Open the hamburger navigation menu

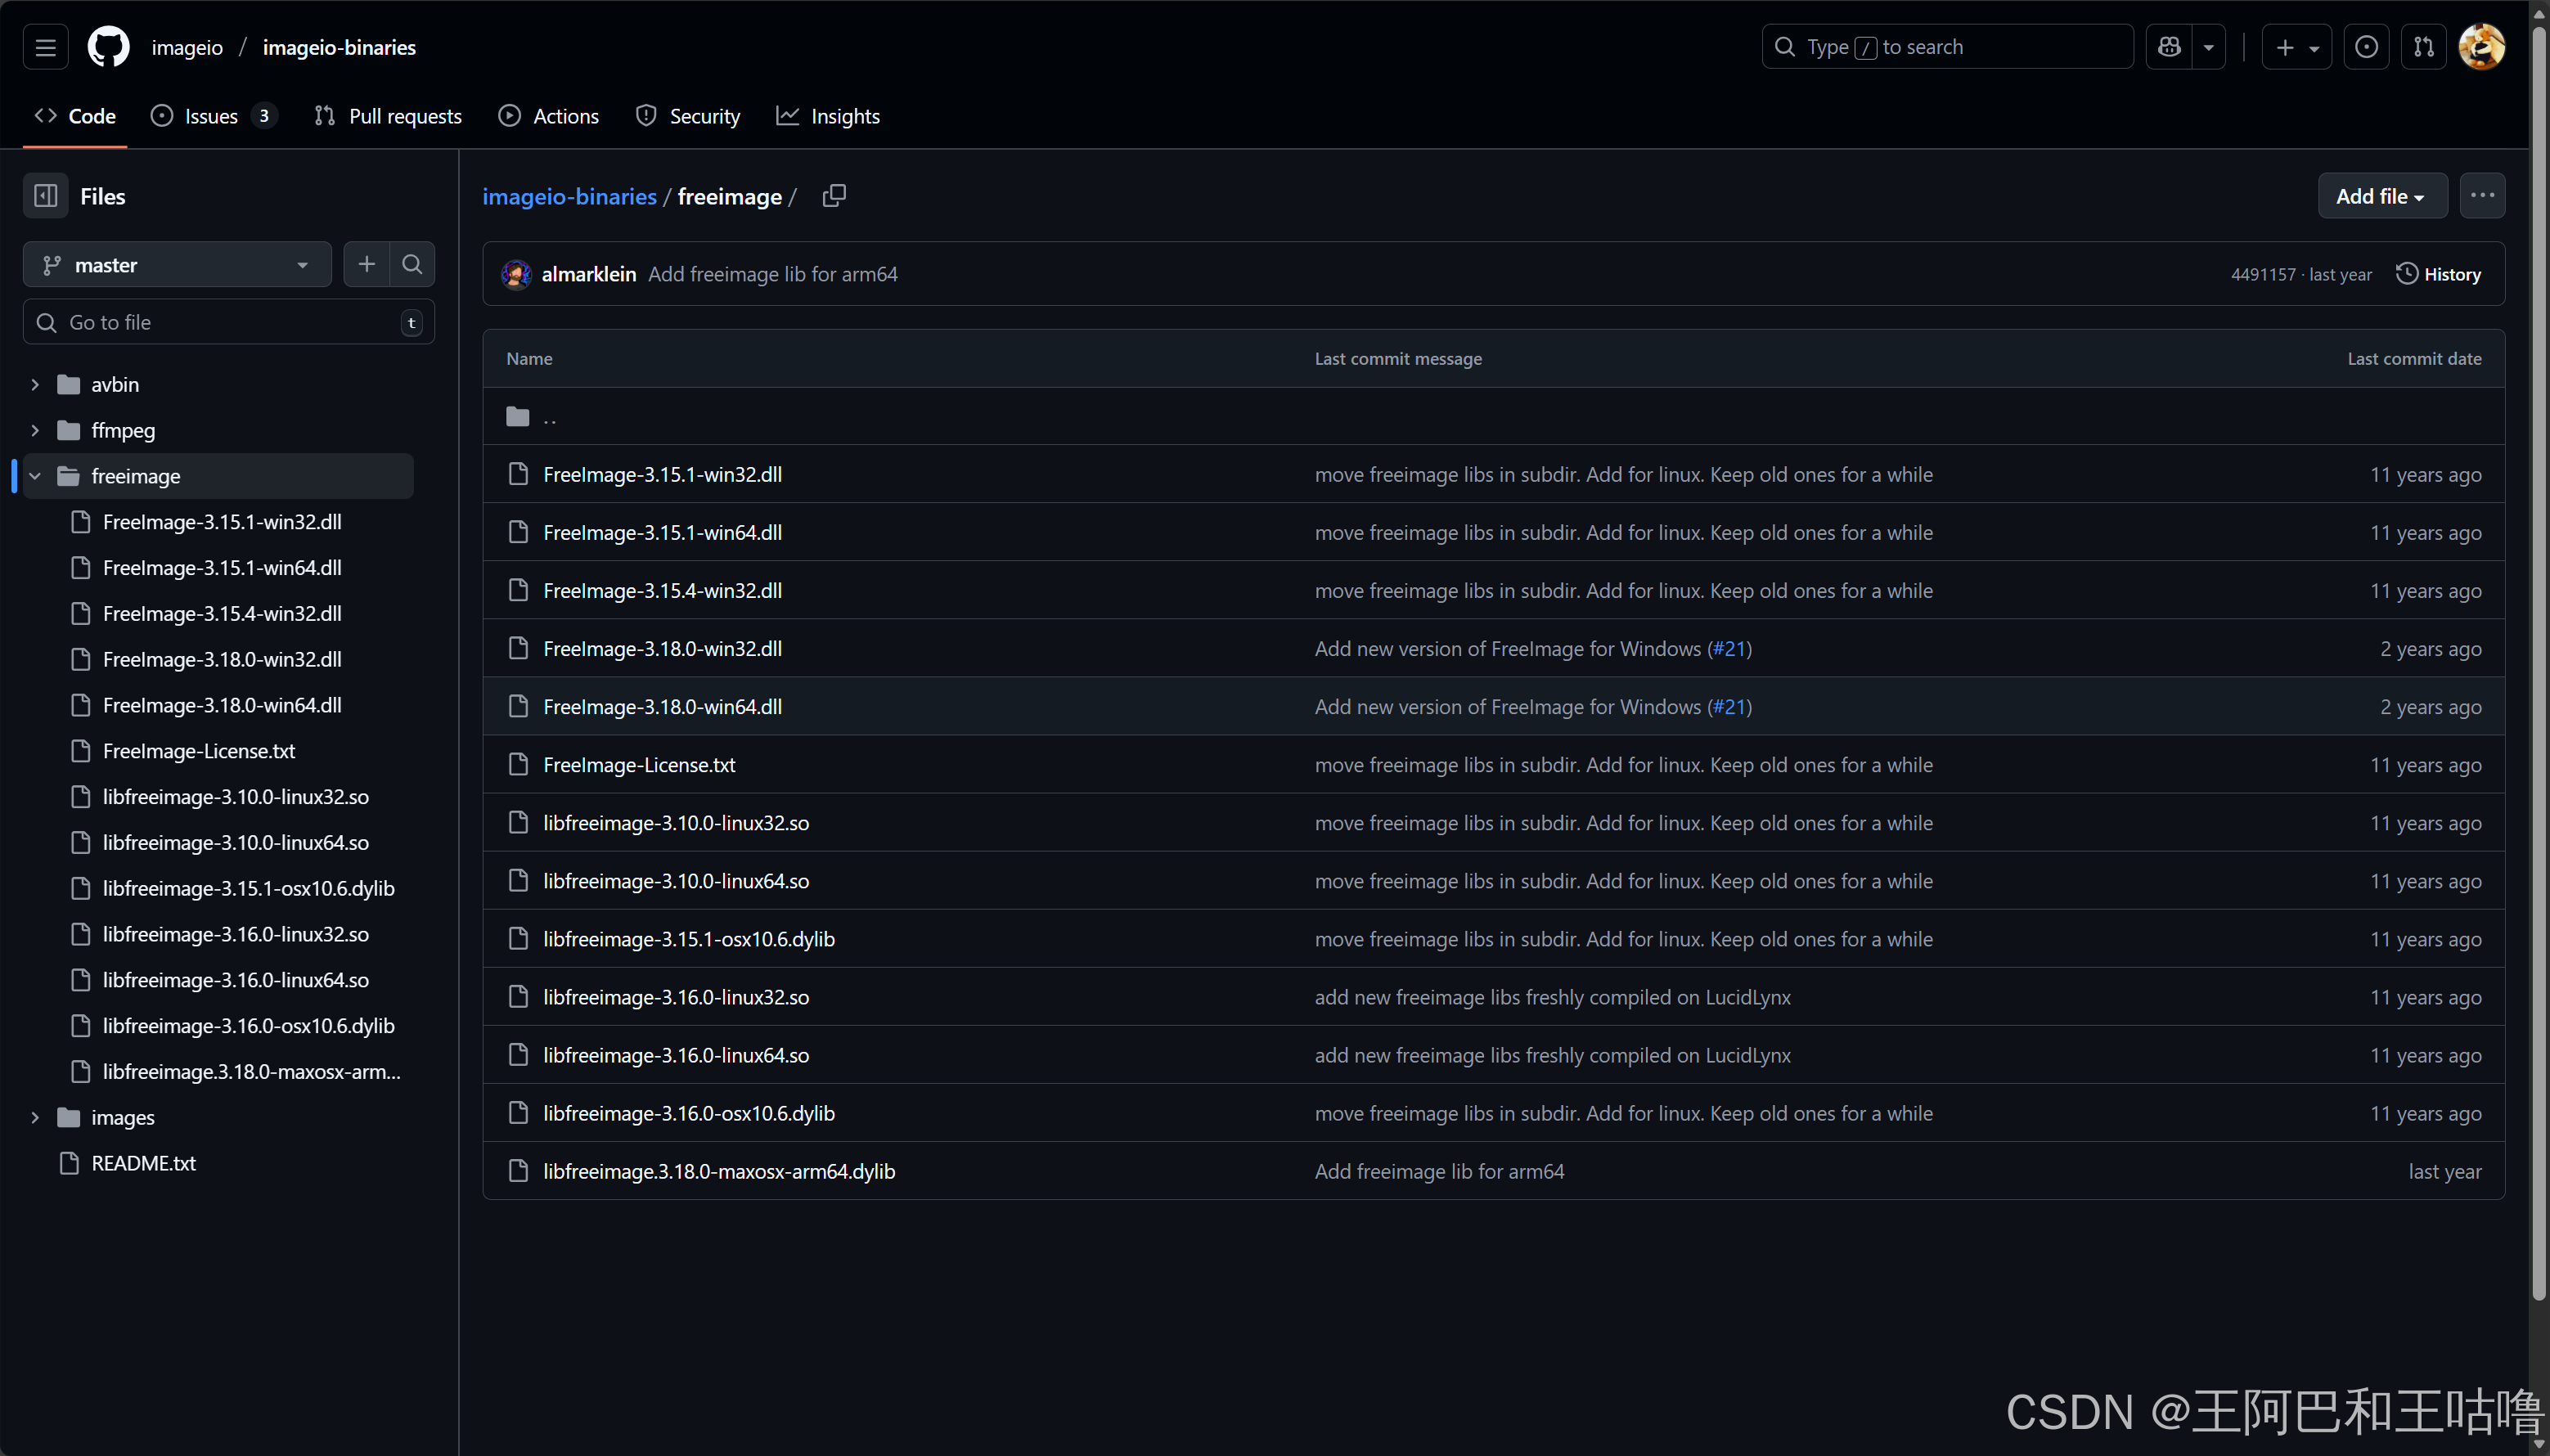pyautogui.click(x=46, y=47)
